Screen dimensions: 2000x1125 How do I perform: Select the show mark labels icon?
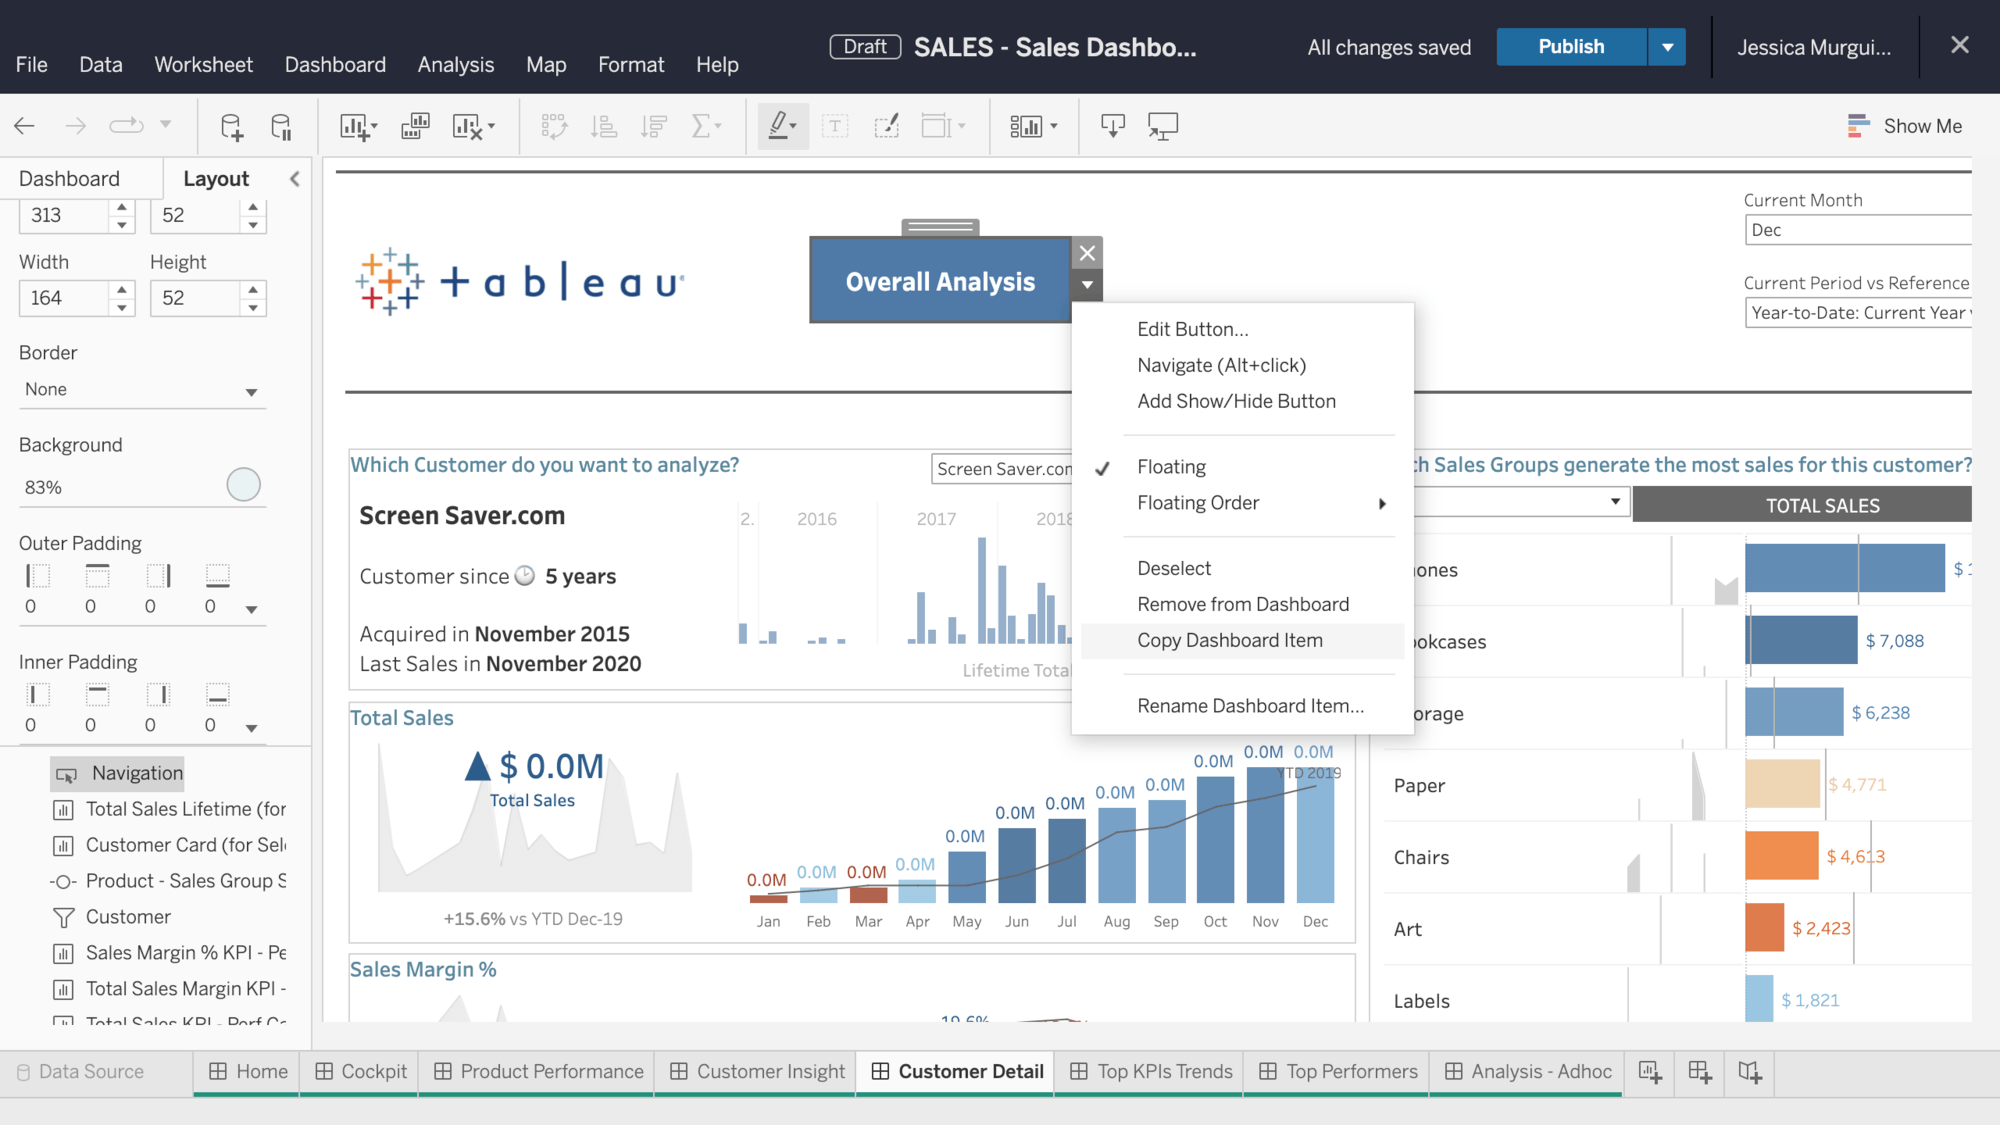tap(837, 125)
